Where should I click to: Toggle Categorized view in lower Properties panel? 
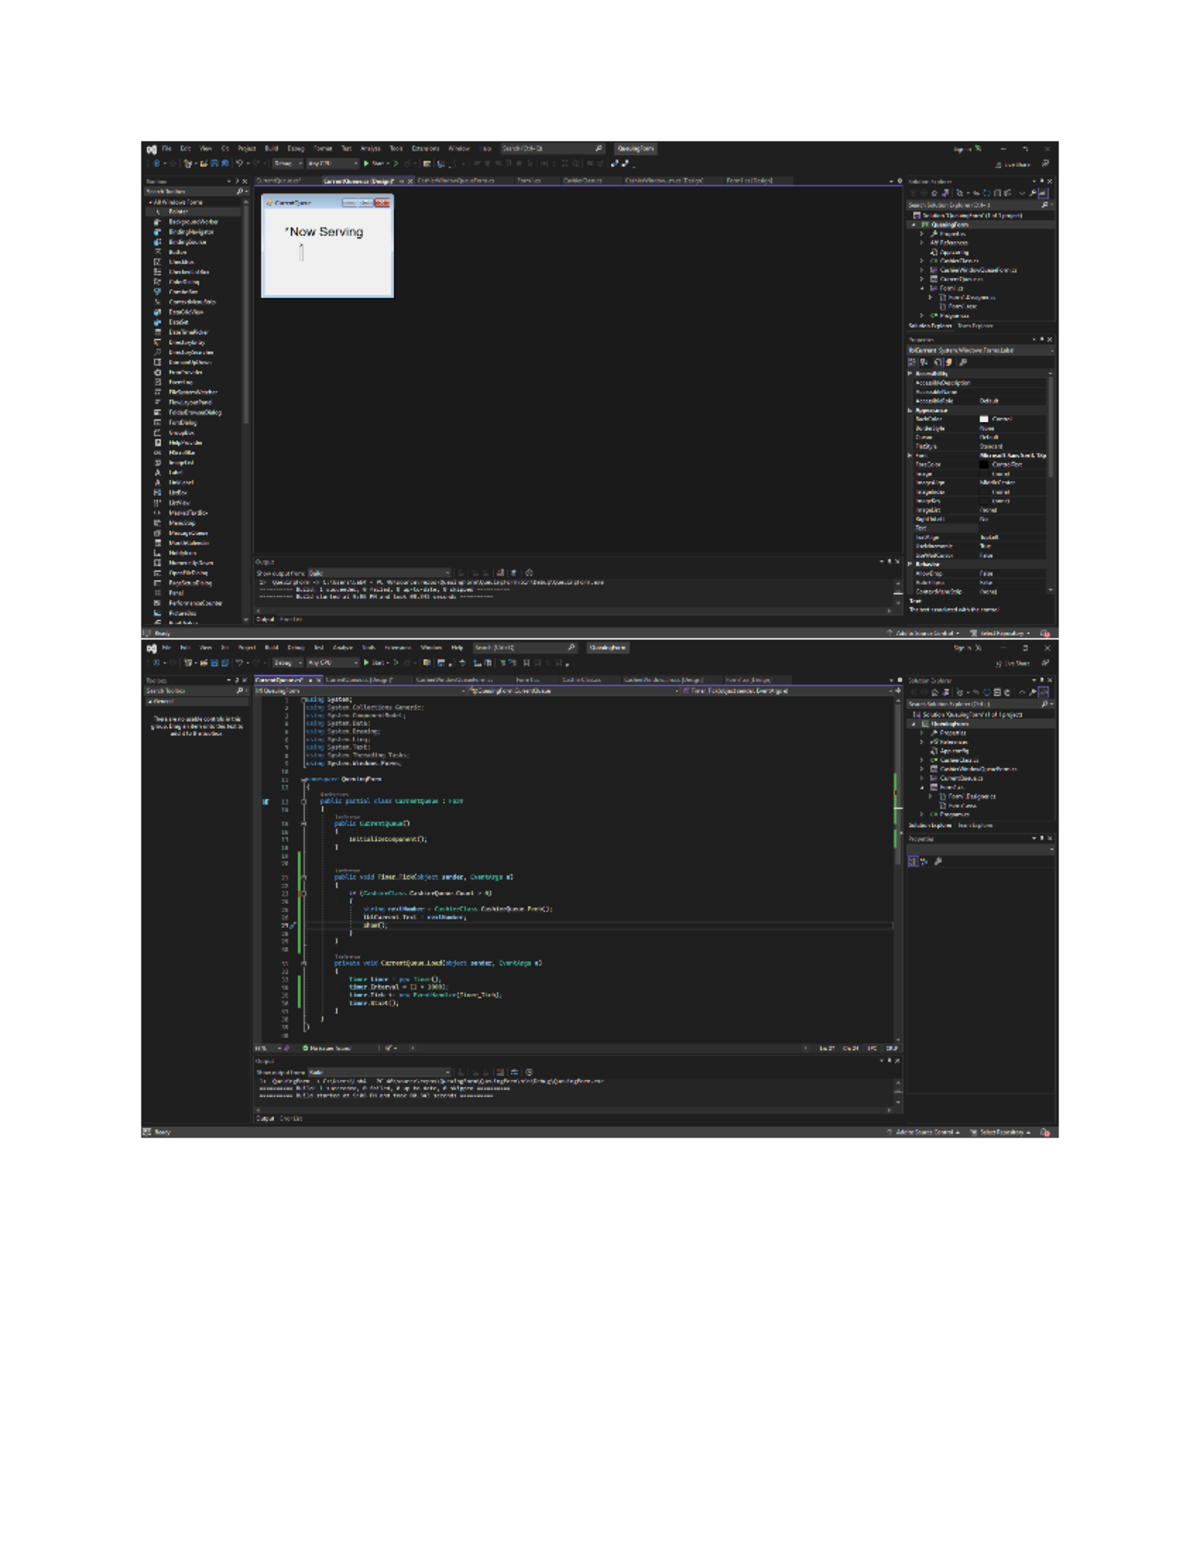click(913, 861)
